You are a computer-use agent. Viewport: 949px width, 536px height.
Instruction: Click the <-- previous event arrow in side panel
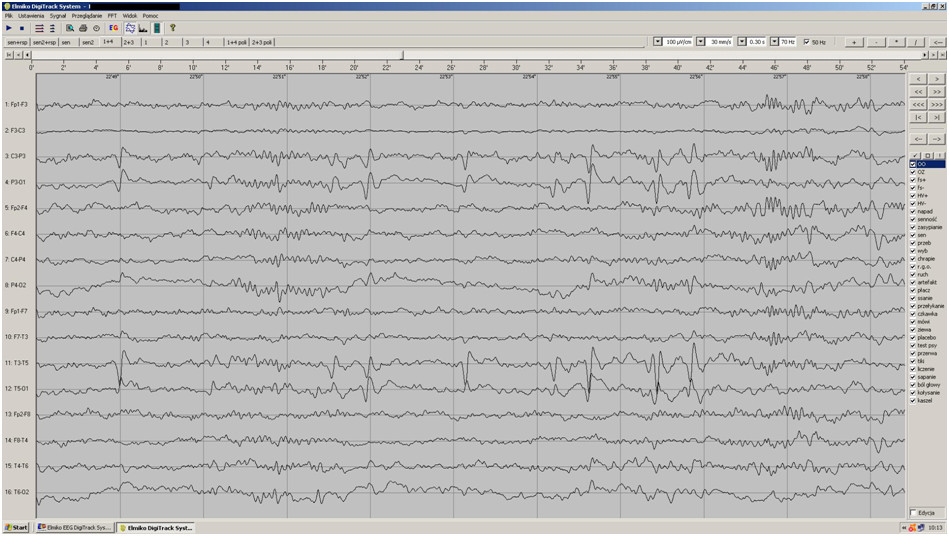click(x=918, y=139)
